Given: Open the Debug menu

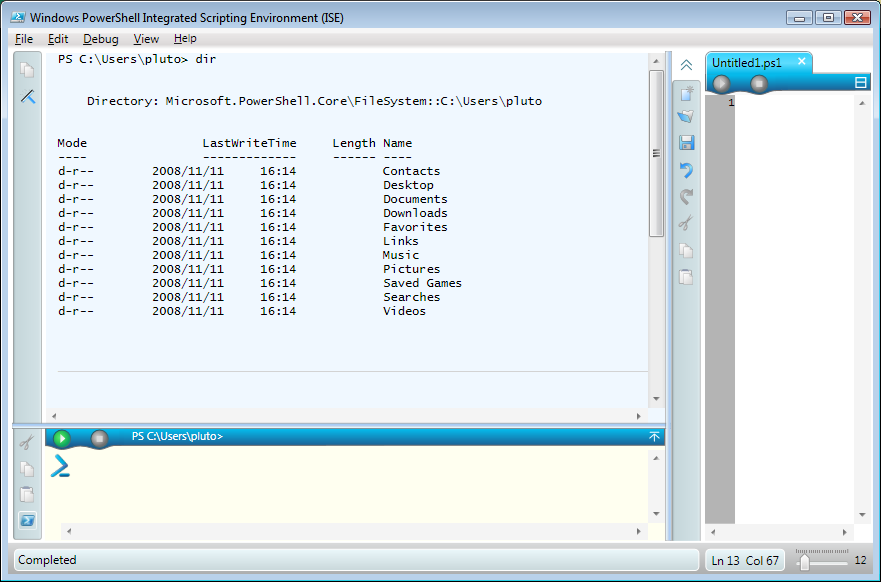Looking at the screenshot, I should coord(101,39).
